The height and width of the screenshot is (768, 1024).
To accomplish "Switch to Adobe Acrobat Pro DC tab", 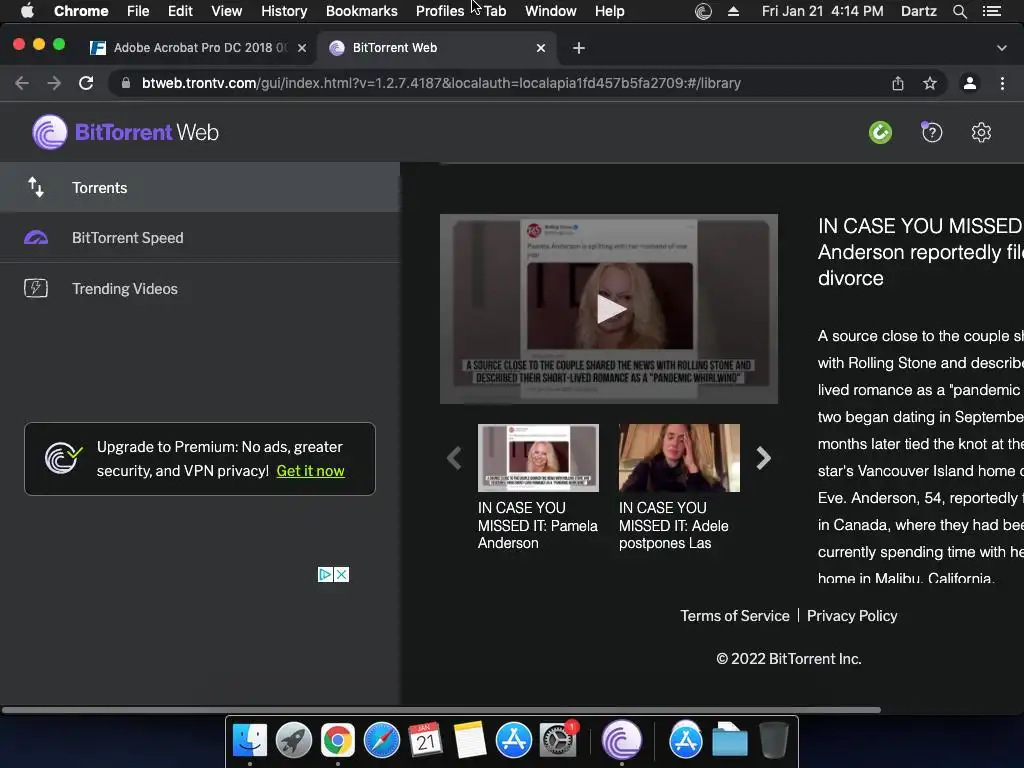I will pyautogui.click(x=199, y=48).
